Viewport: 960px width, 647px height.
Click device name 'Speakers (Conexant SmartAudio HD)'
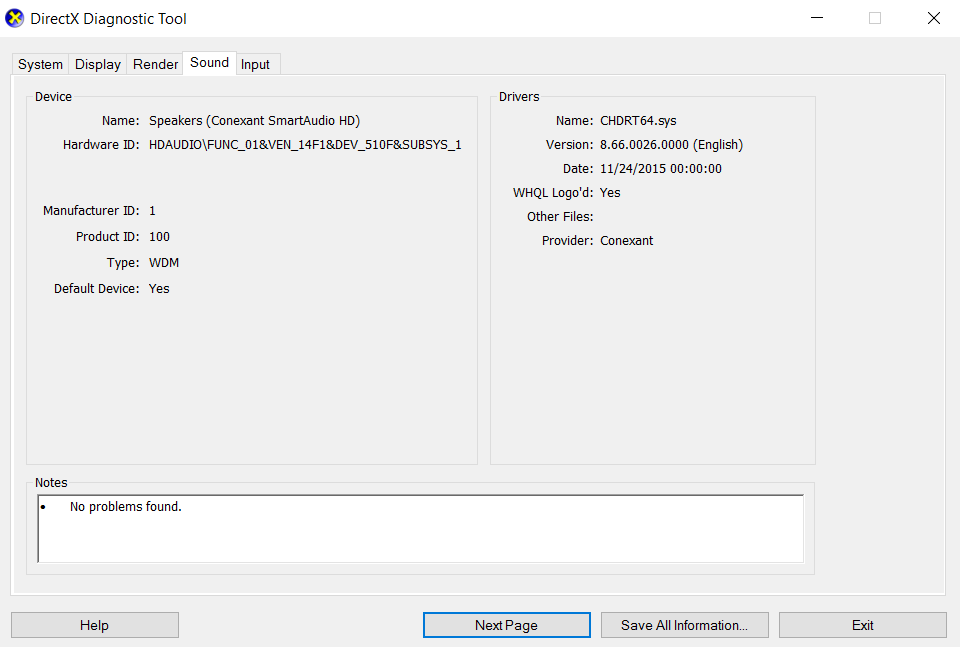(255, 121)
